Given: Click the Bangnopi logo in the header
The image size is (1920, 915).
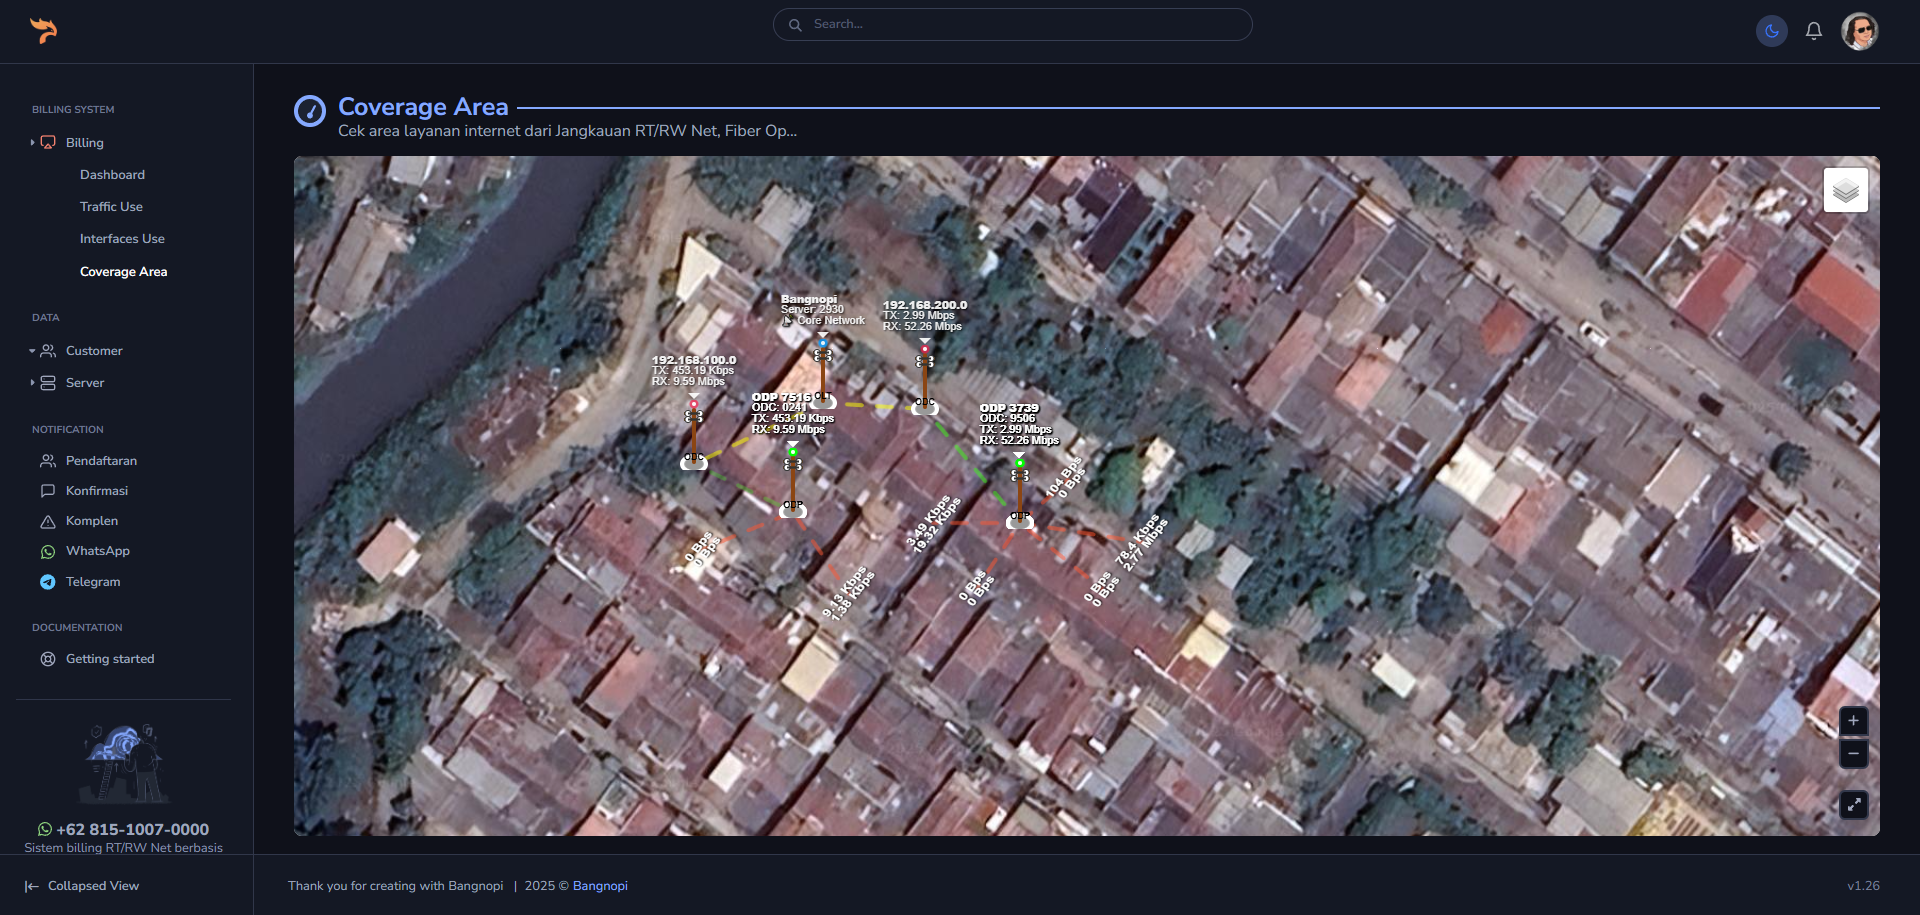Looking at the screenshot, I should coord(43,31).
